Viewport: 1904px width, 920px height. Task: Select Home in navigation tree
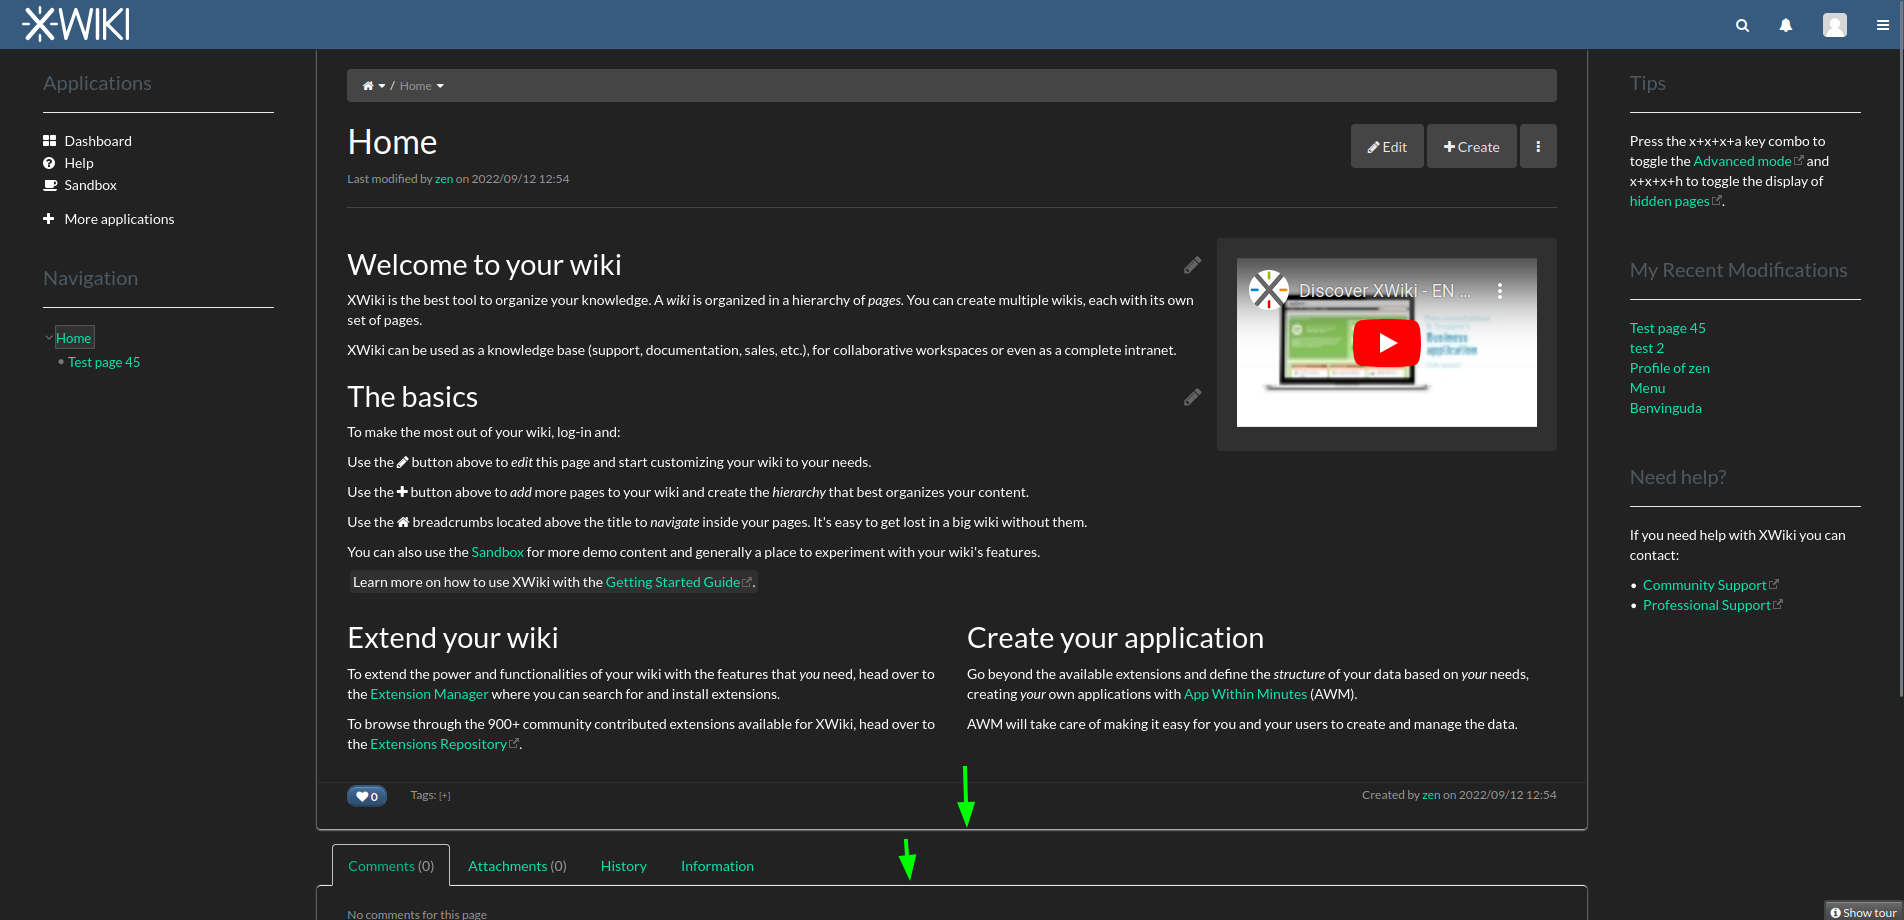tap(73, 338)
